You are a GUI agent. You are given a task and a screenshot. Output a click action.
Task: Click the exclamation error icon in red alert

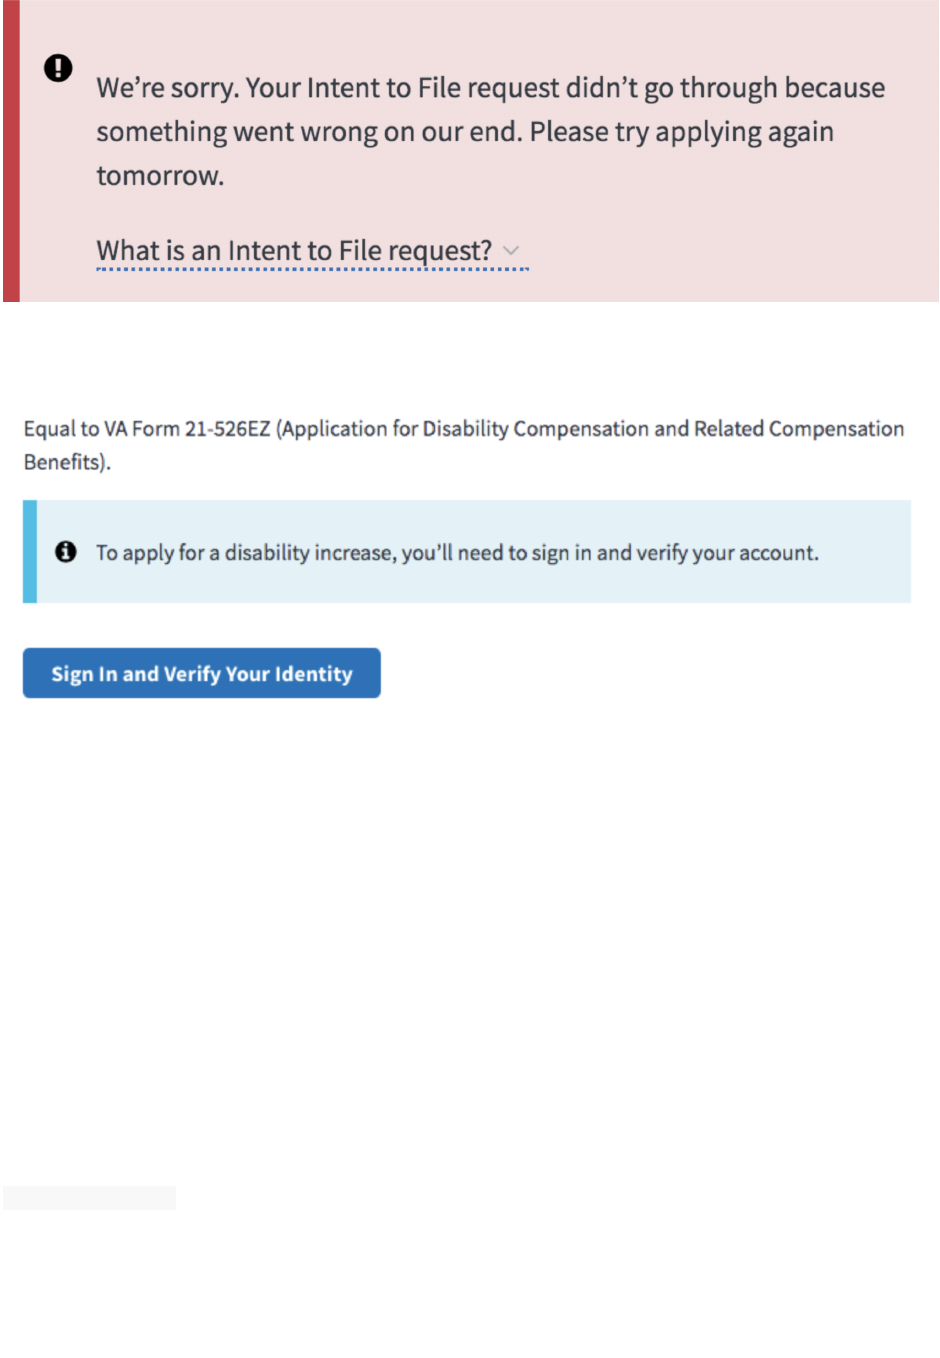pos(58,68)
